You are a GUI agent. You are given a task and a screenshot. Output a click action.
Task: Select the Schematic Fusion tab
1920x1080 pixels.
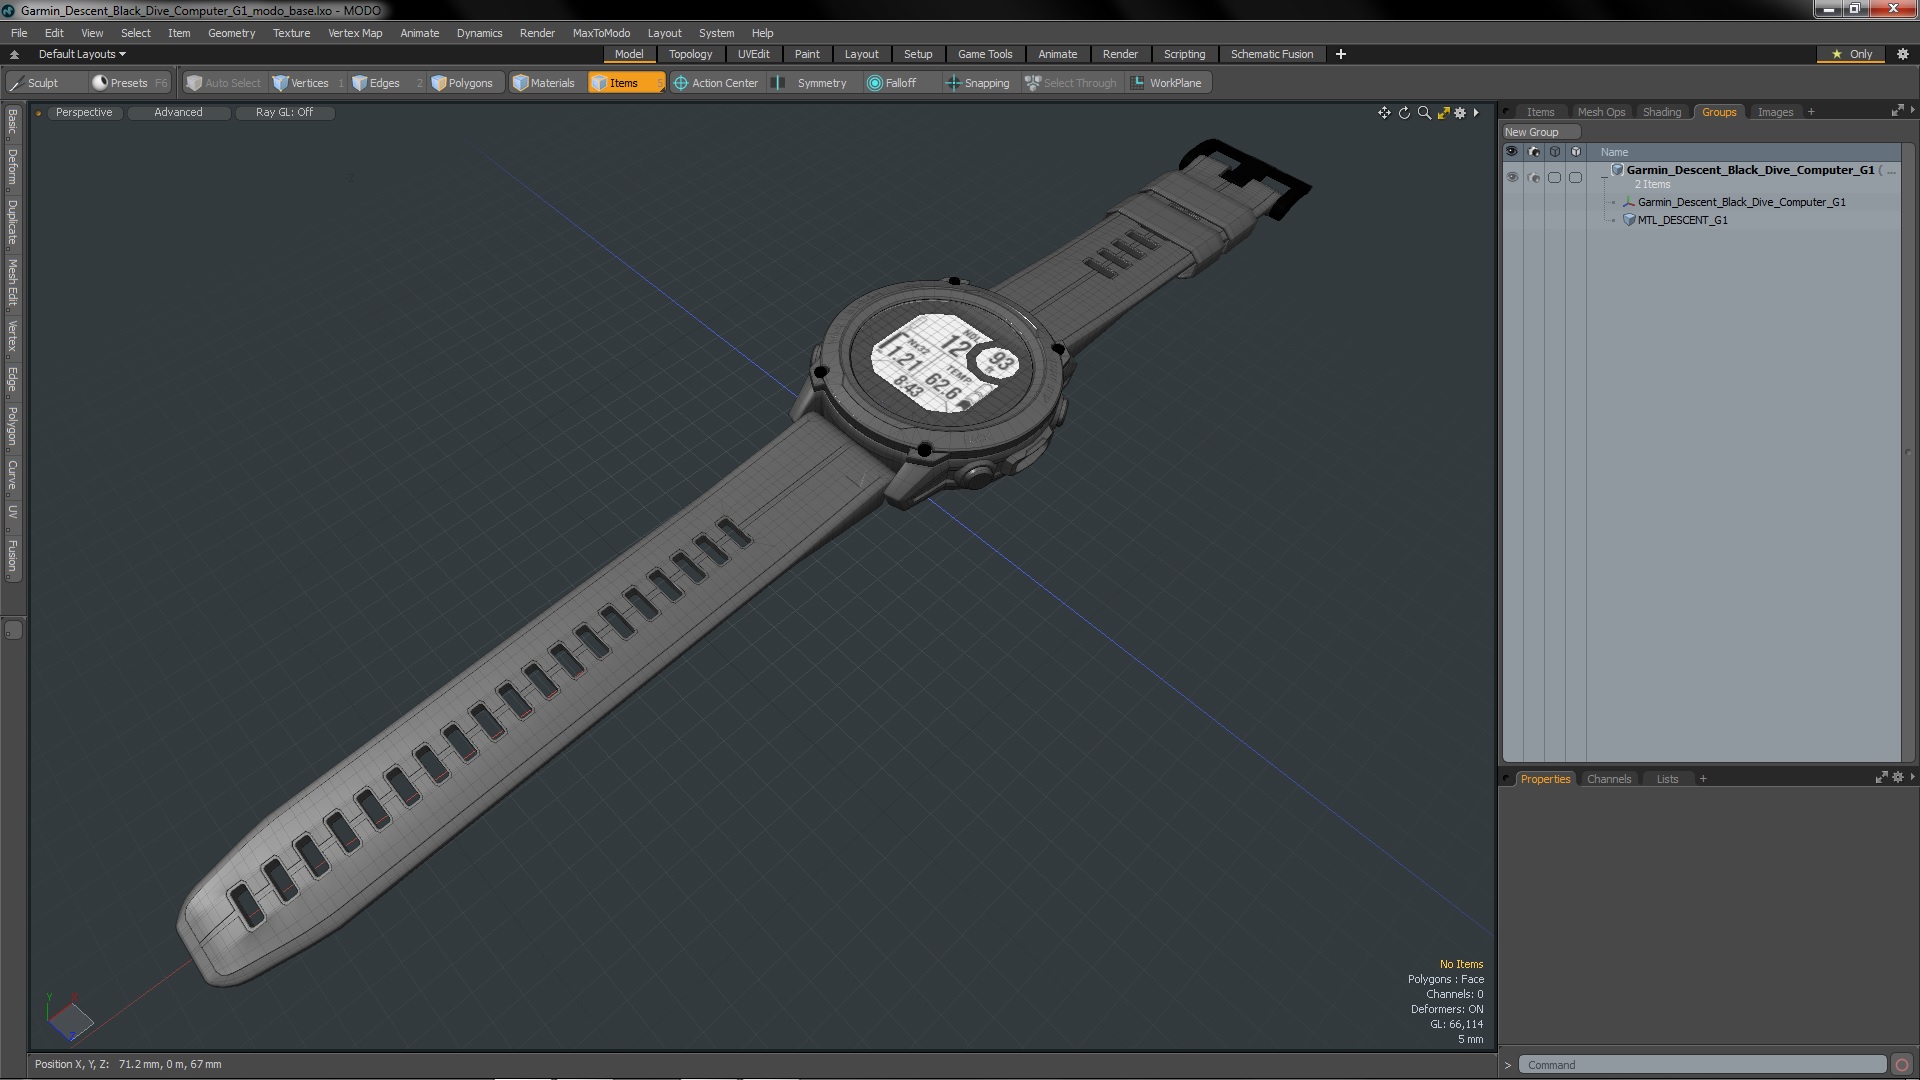click(x=1271, y=54)
